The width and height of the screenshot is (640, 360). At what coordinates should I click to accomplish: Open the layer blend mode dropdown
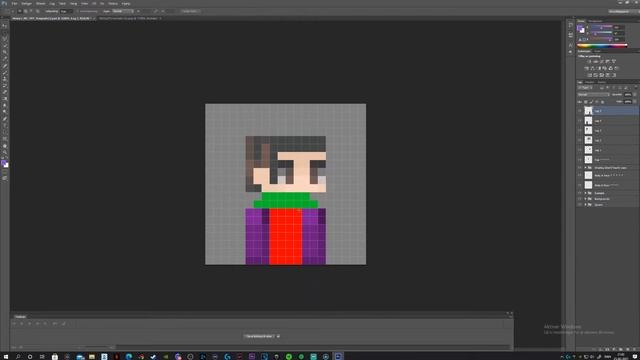pyautogui.click(x=594, y=94)
